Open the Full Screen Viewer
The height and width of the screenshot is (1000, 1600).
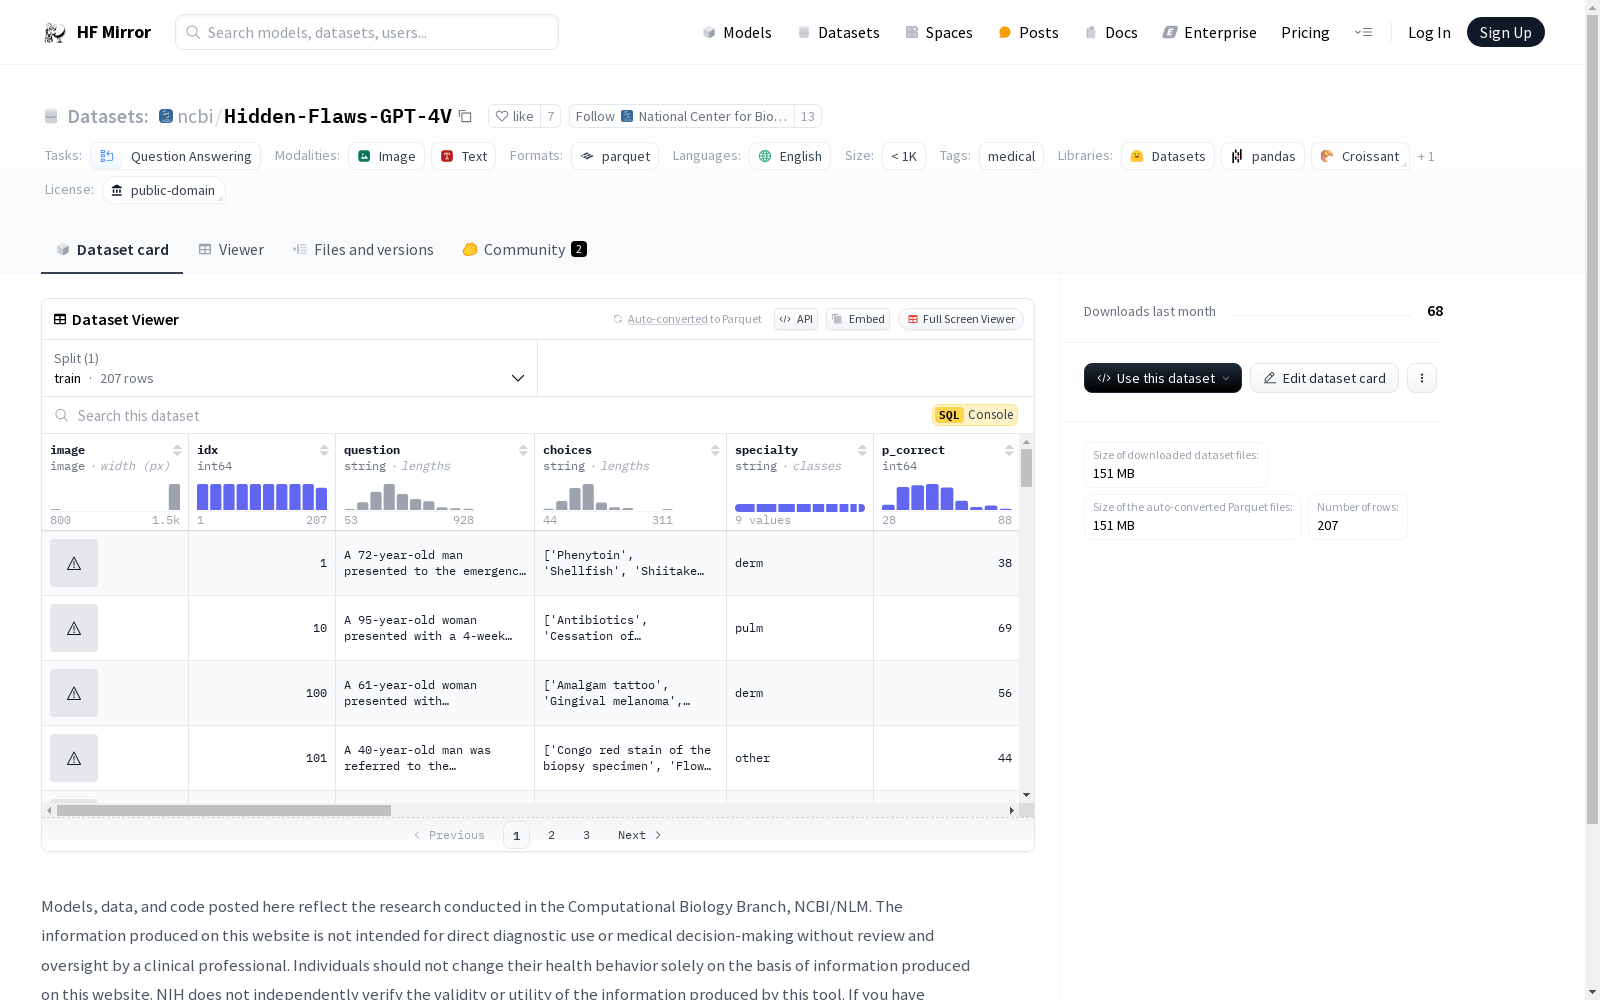(960, 319)
